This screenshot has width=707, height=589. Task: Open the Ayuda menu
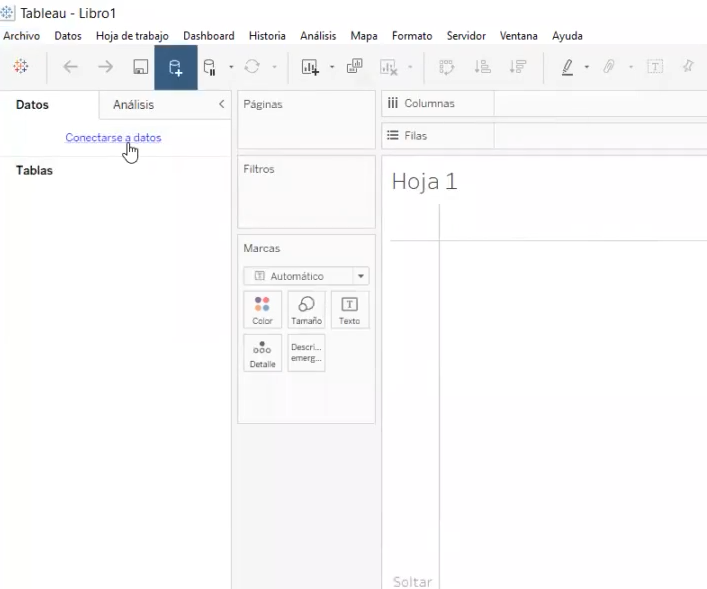click(567, 36)
